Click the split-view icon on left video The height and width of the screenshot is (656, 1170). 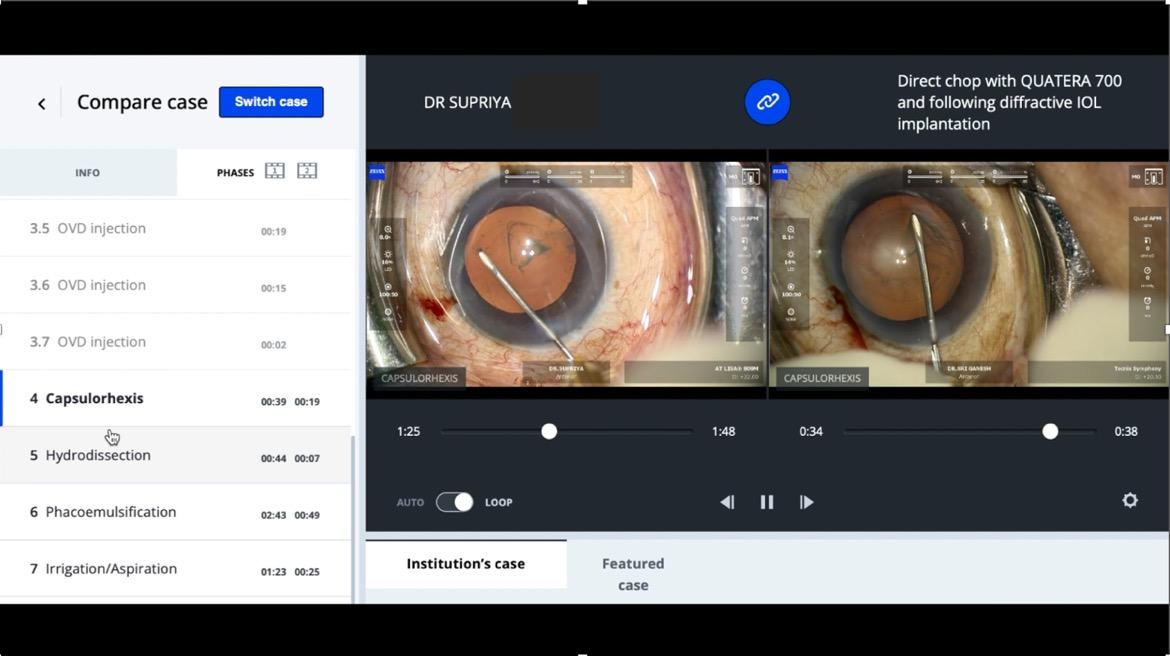point(751,177)
